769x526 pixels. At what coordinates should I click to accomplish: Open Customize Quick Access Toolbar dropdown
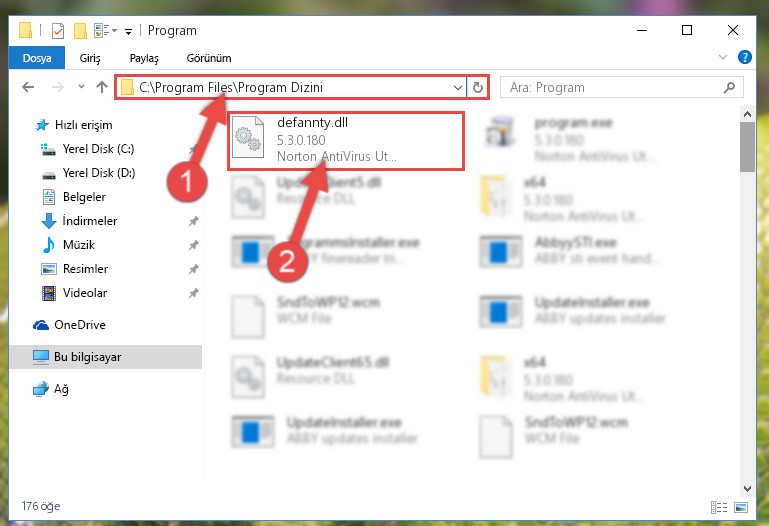pyautogui.click(x=128, y=32)
